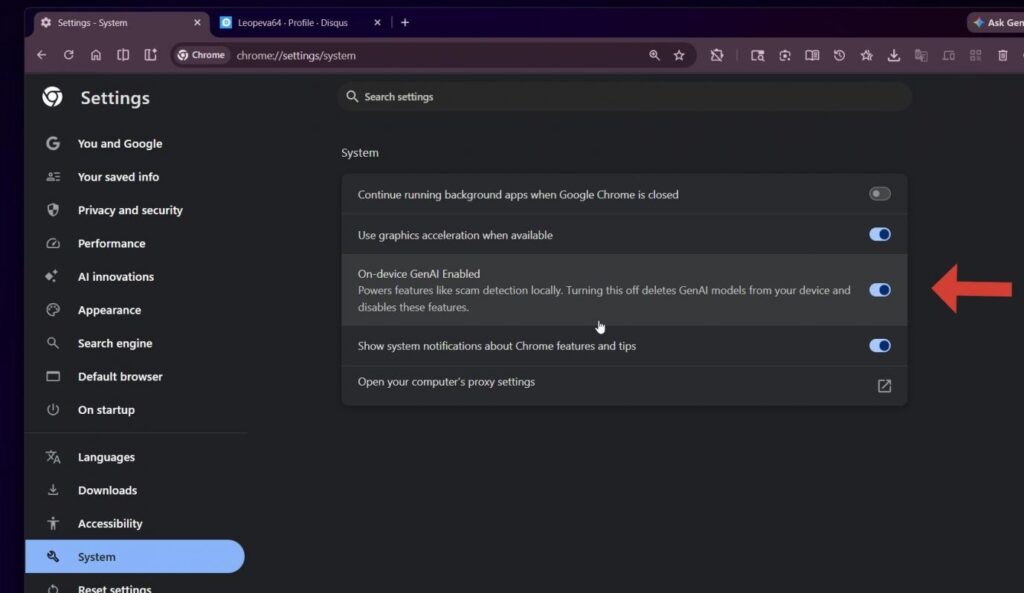Enter Reading mode via the book icon
Image resolution: width=1024 pixels, height=593 pixels.
[x=811, y=55]
